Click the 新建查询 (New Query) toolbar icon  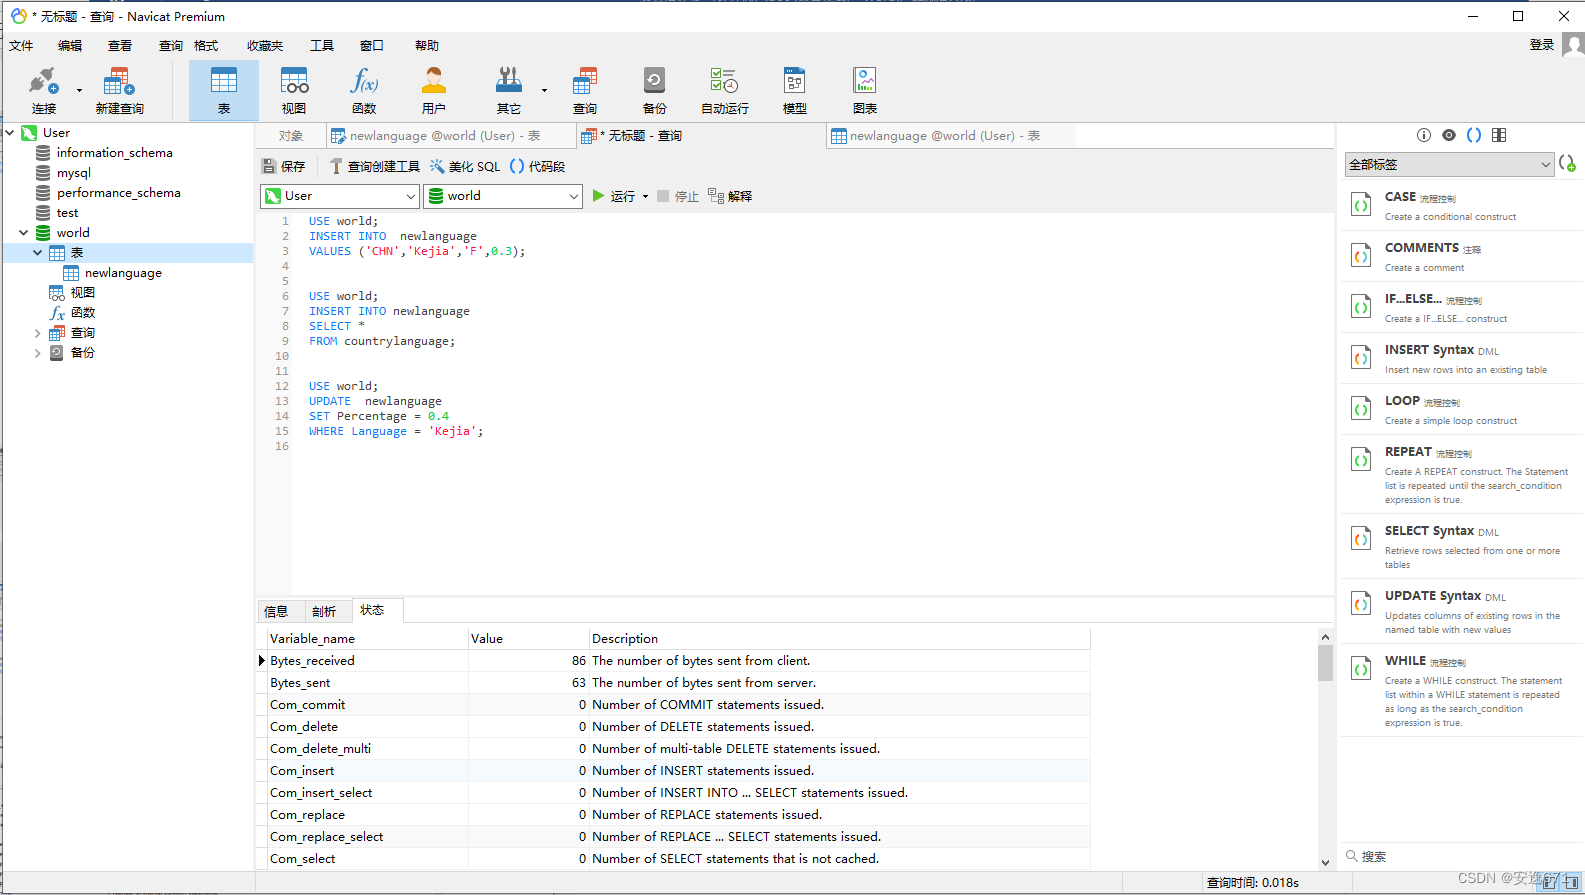(x=119, y=91)
